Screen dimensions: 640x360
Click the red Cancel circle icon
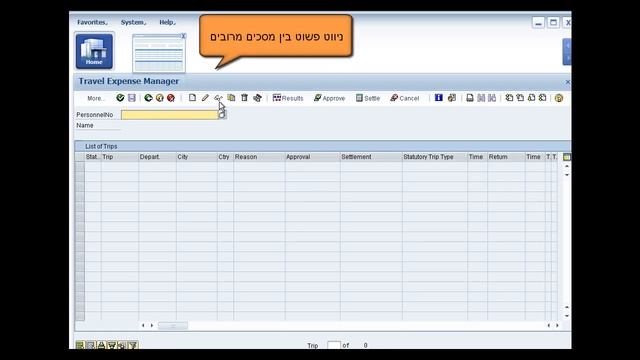pyautogui.click(x=171, y=98)
